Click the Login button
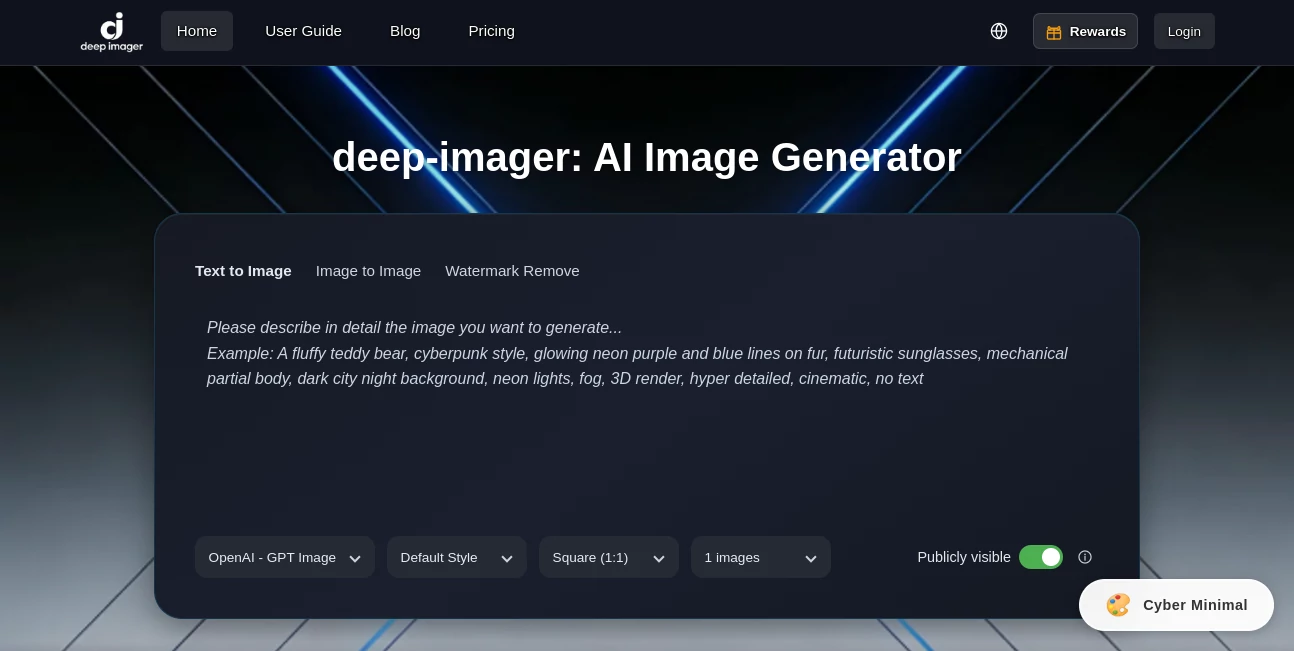1294x651 pixels. point(1184,31)
